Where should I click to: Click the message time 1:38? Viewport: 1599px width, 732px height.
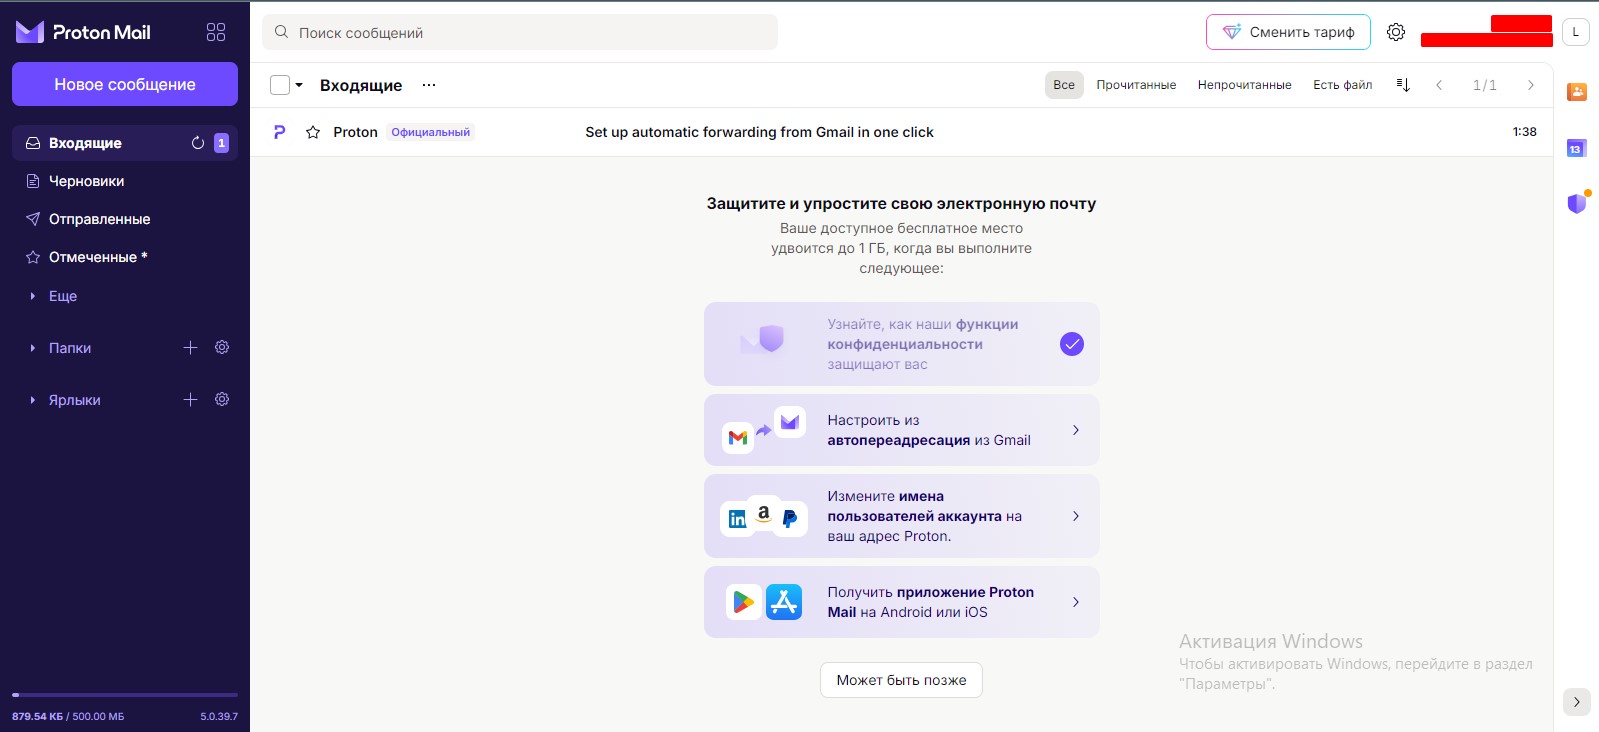point(1525,132)
